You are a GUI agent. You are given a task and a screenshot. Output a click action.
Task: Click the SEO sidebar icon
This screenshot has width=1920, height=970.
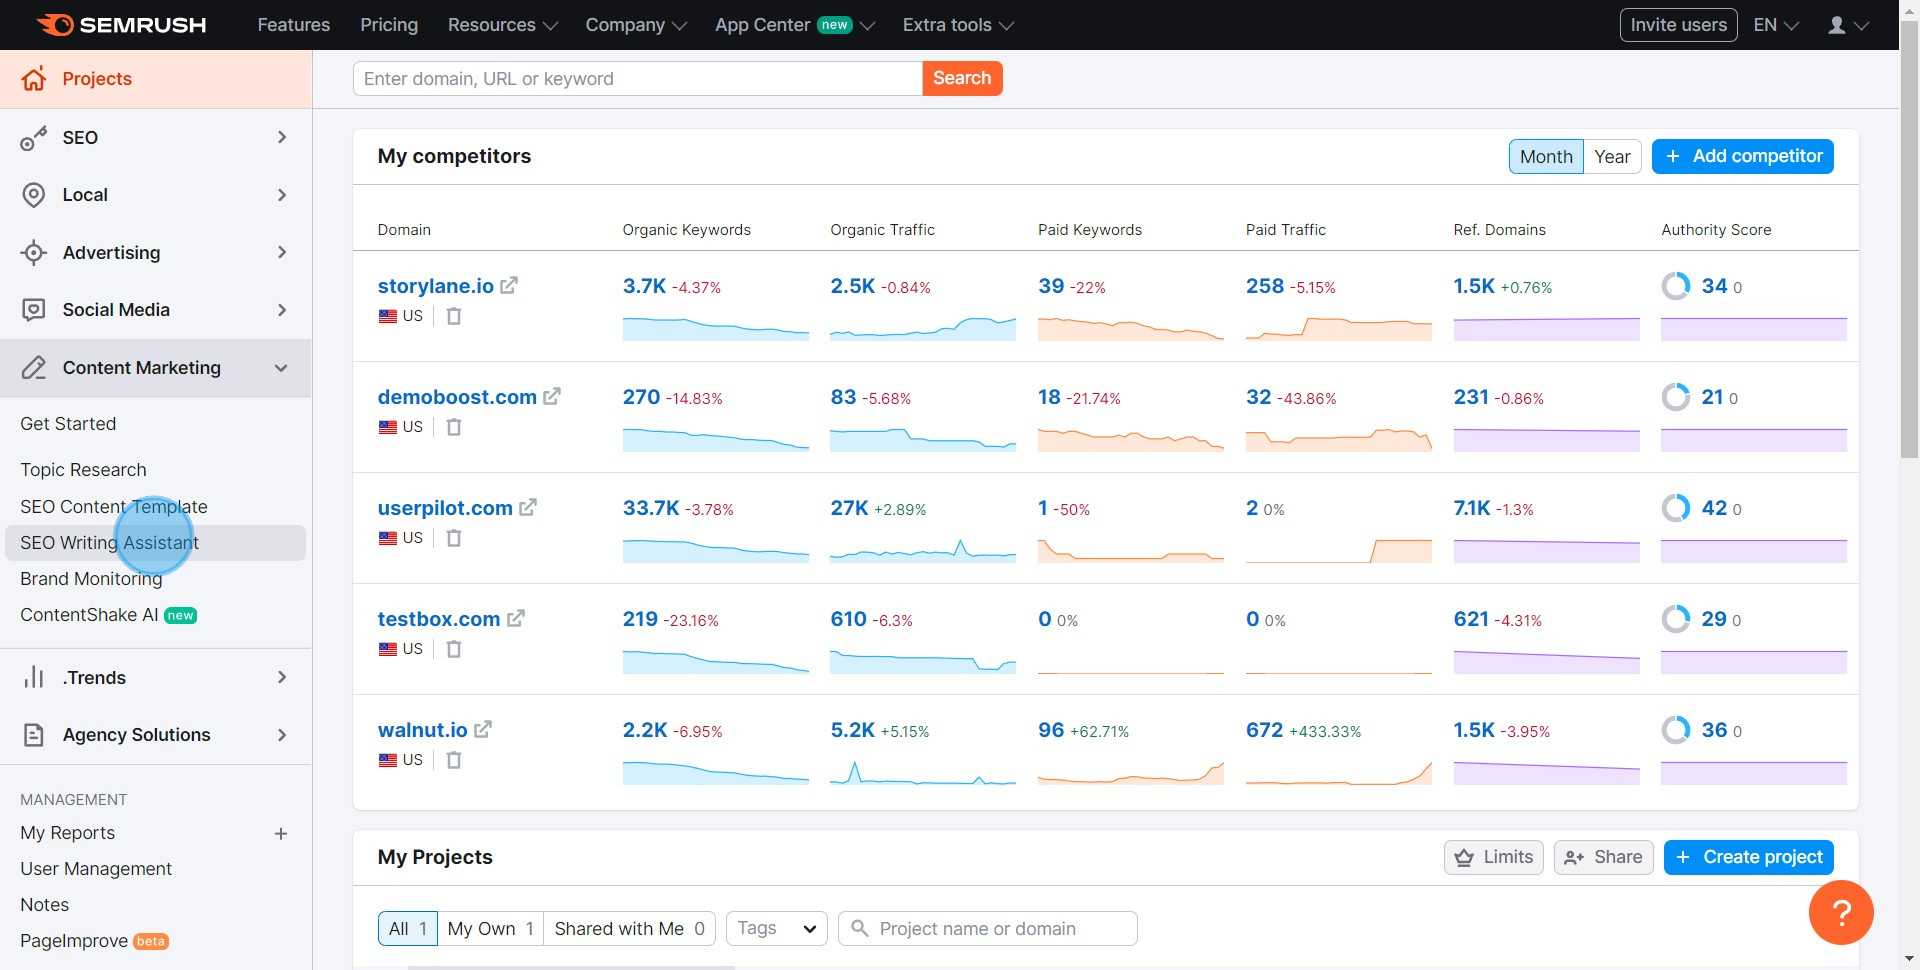click(x=34, y=138)
